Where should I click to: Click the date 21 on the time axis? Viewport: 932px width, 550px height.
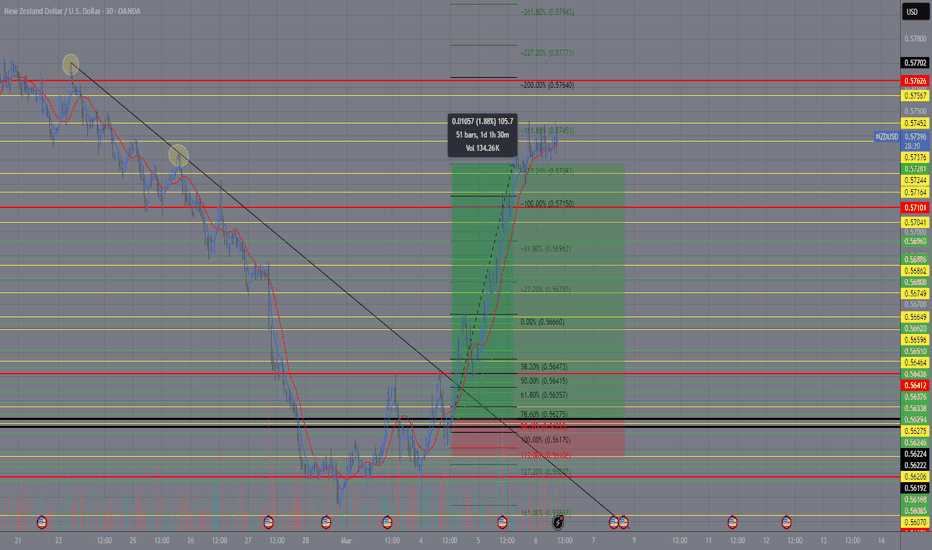tap(18, 540)
